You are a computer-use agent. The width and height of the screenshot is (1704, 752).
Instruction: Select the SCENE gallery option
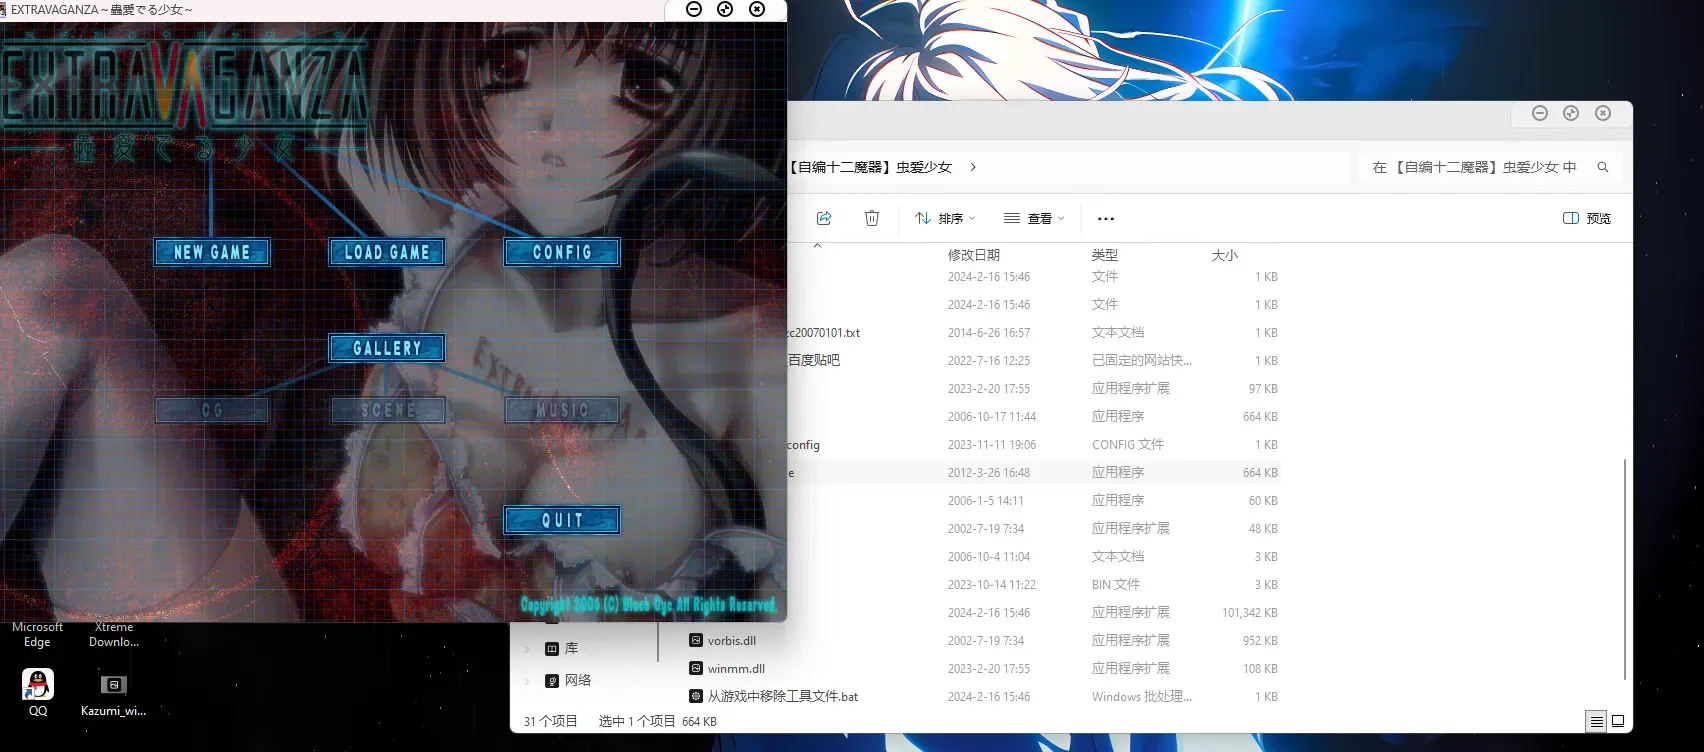(x=387, y=410)
